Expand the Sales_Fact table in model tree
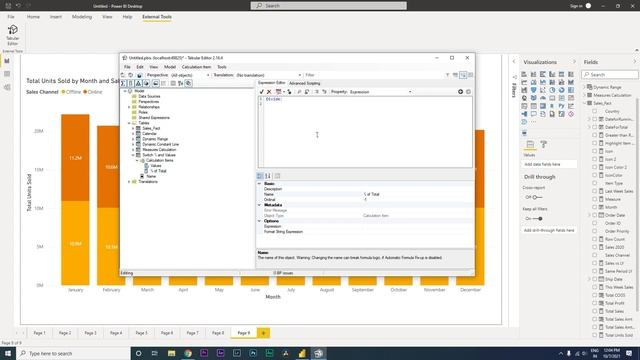 133,128
